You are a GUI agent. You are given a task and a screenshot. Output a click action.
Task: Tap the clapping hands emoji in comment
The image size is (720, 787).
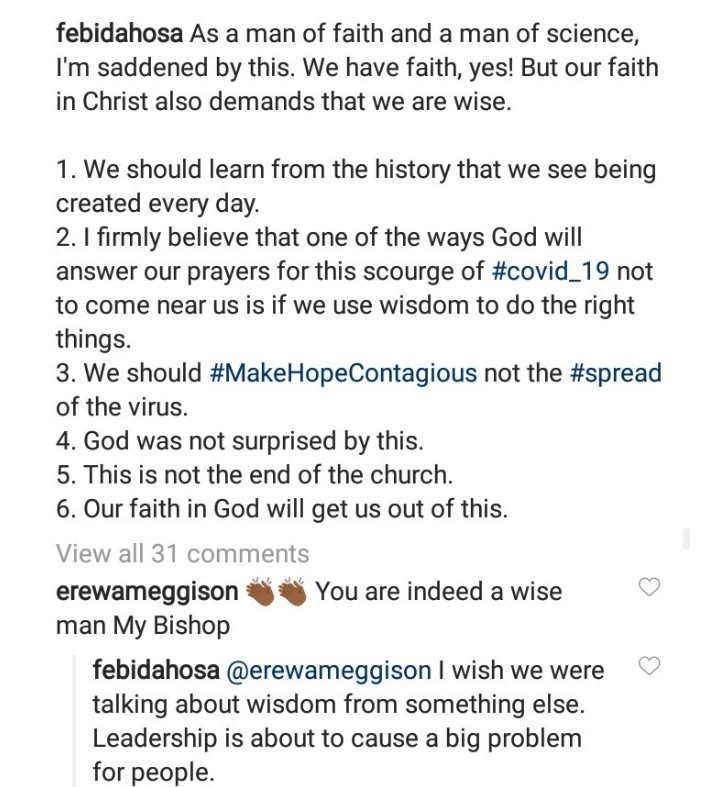260,592
